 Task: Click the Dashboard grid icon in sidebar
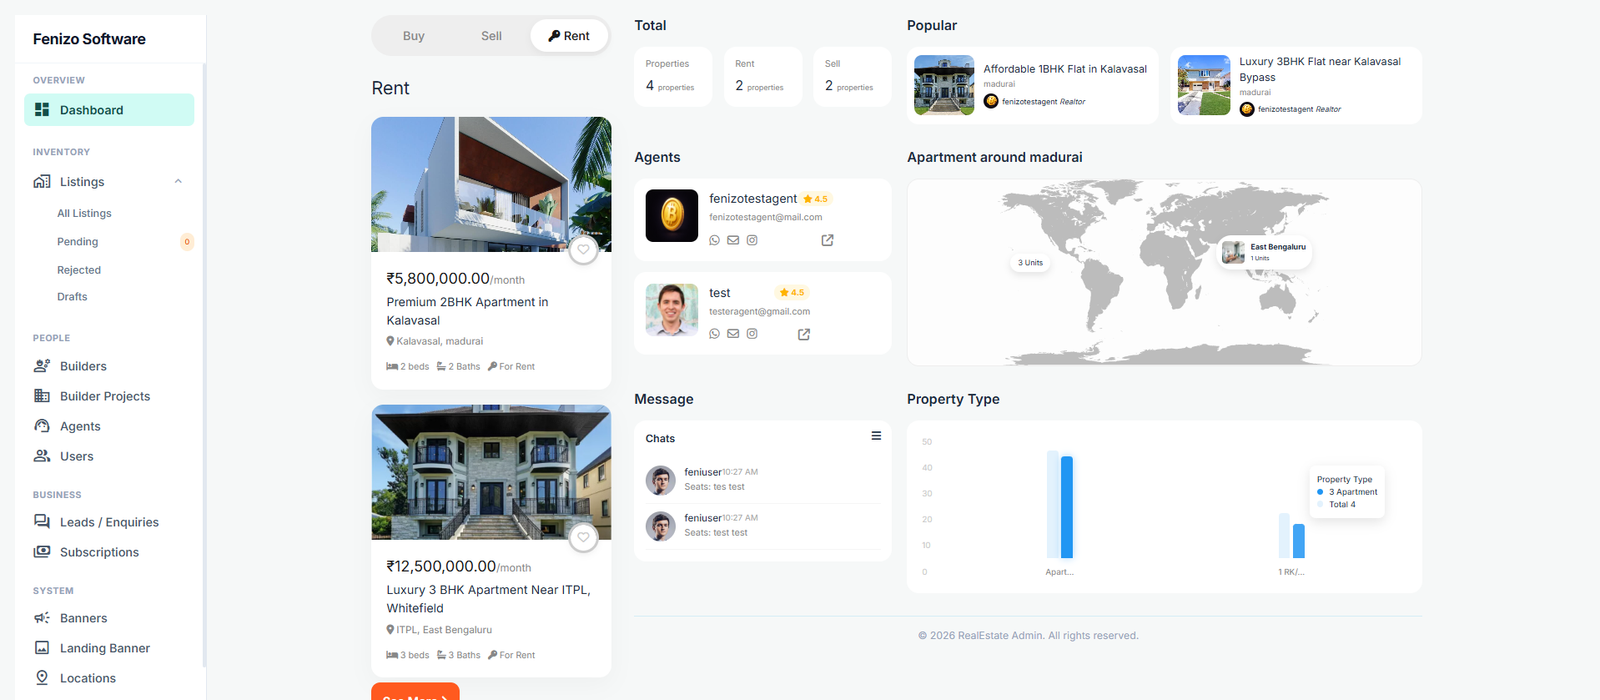(x=42, y=110)
